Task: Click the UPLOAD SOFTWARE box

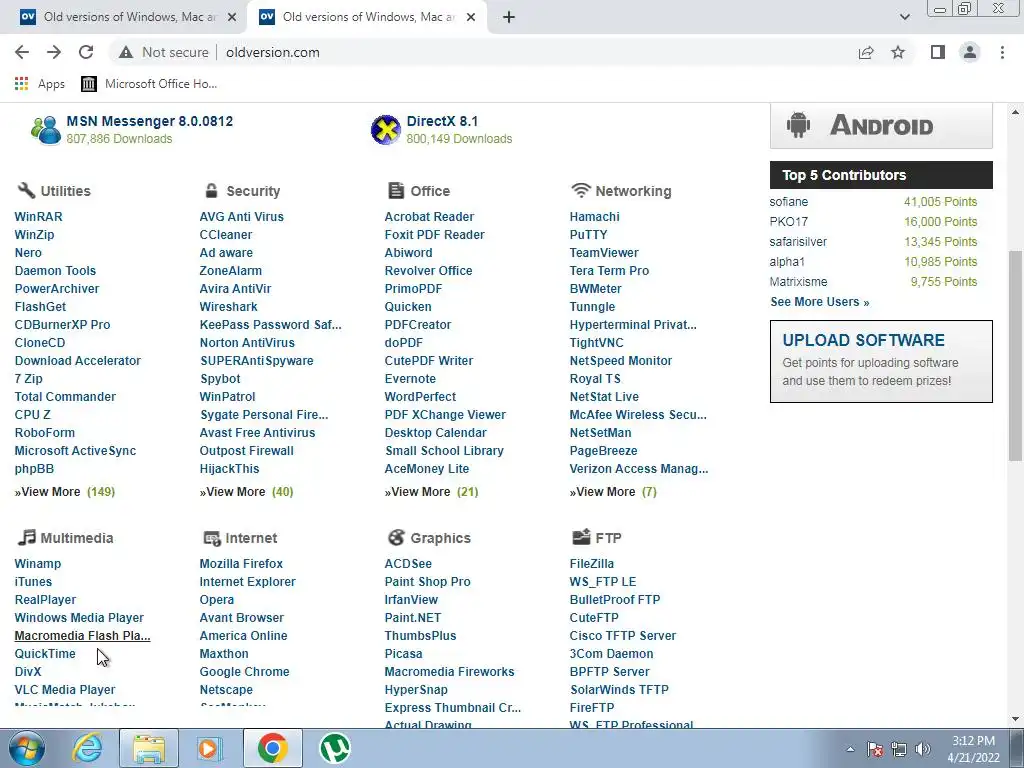Action: tap(881, 361)
